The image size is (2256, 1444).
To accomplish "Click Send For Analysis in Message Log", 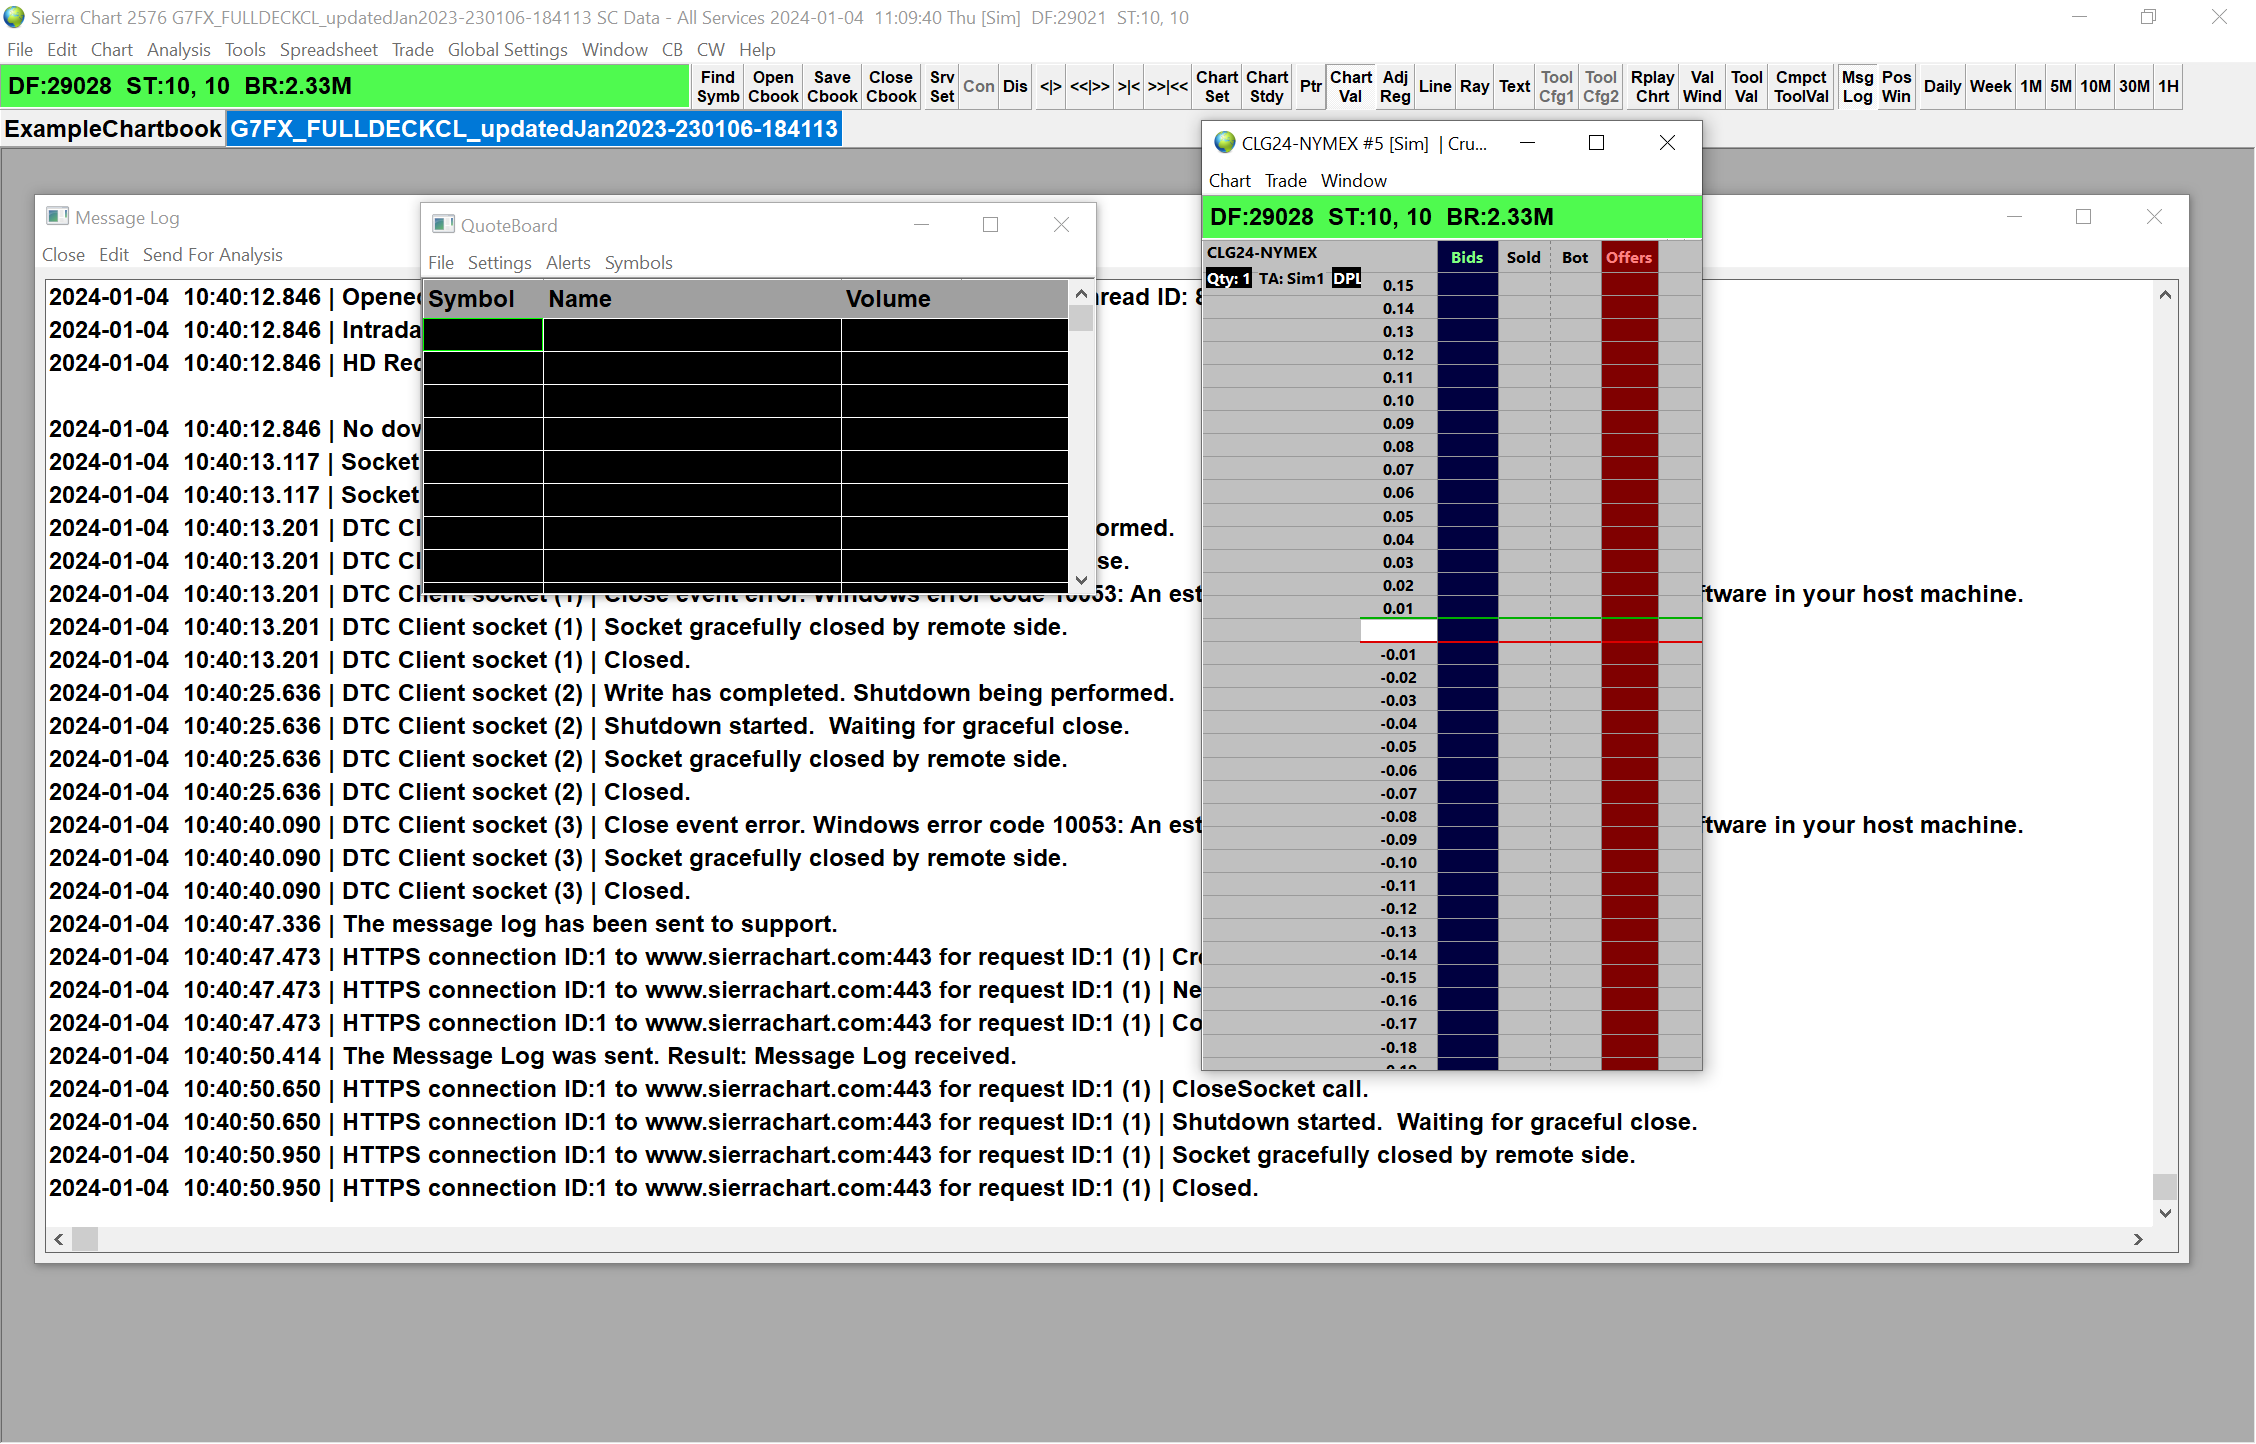I will coord(212,255).
